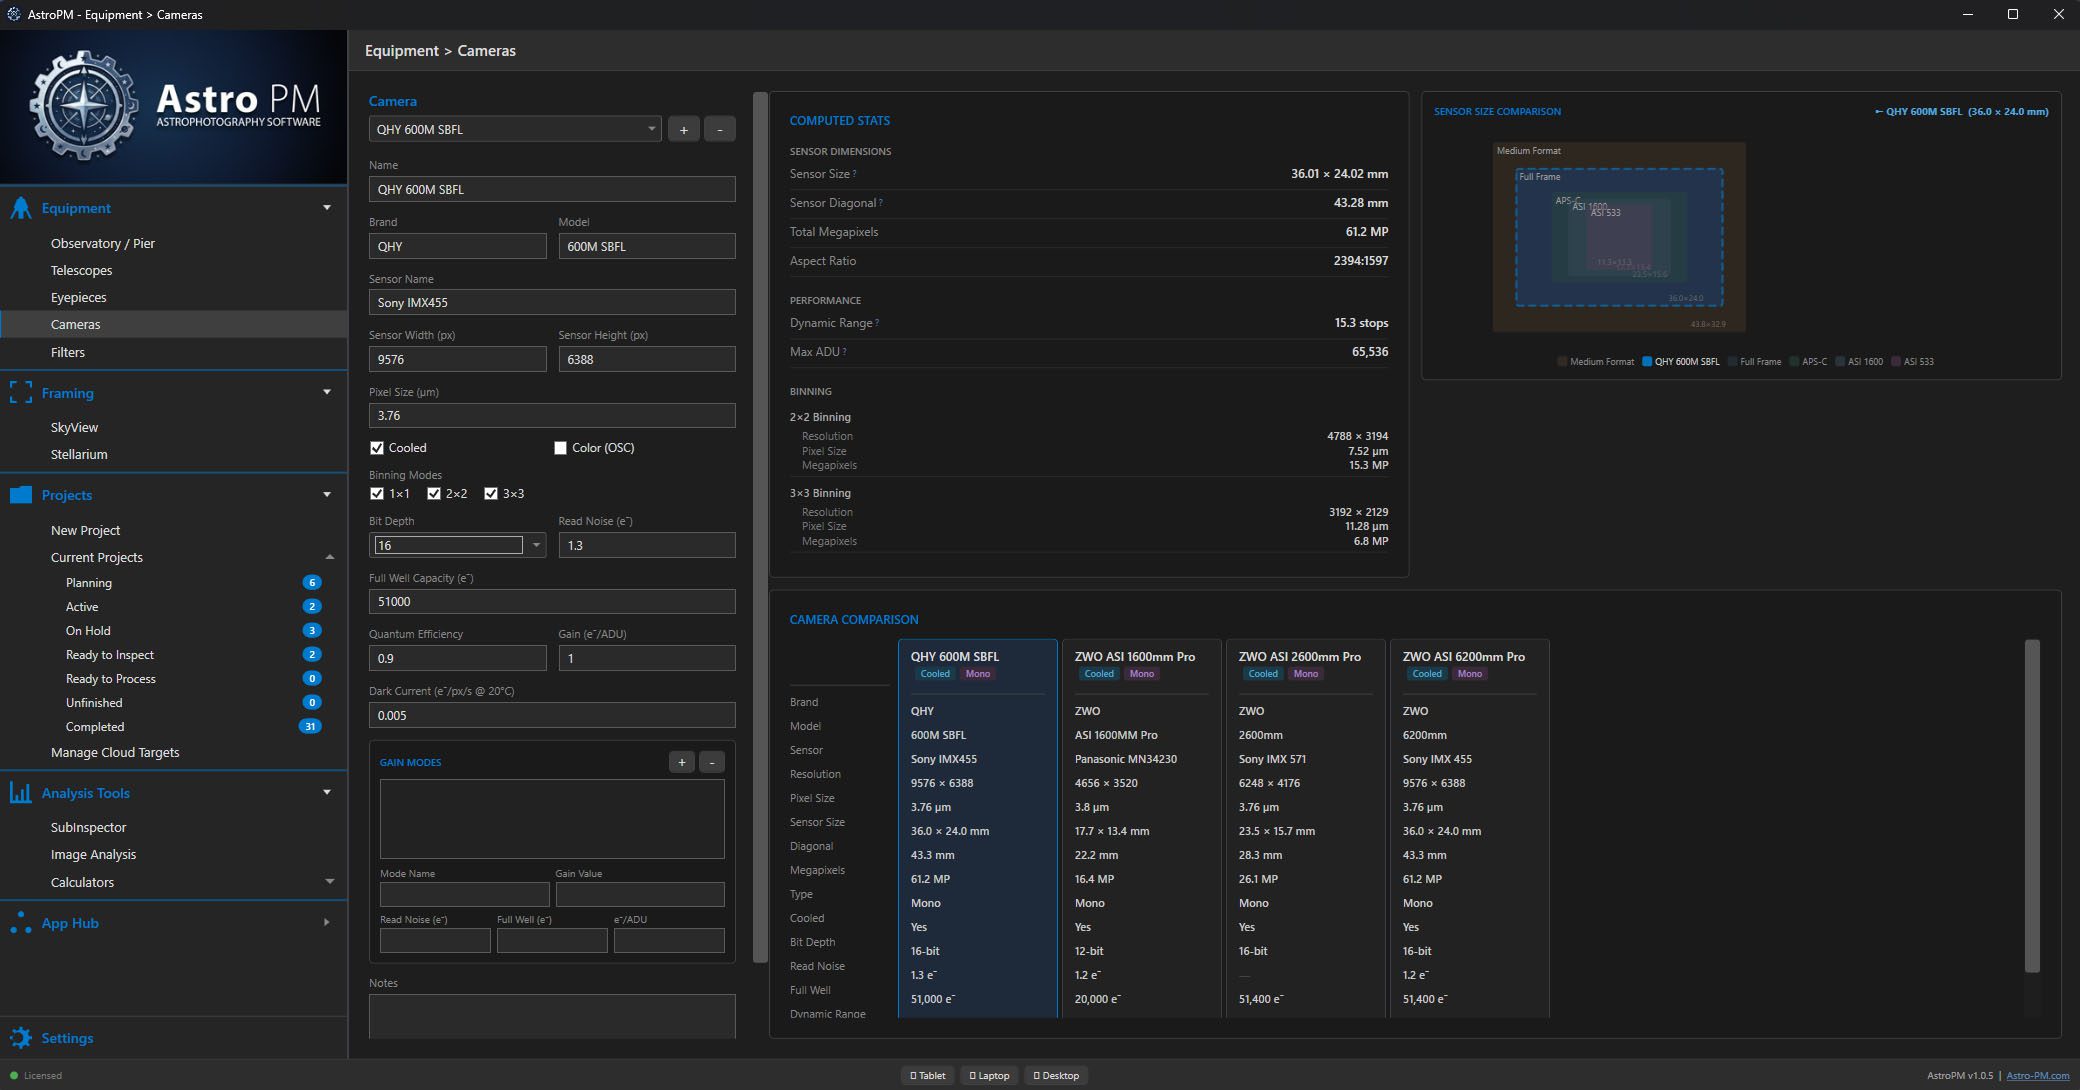This screenshot has width=2080, height=1090.
Task: Open SubInspector in Analysis Tools
Action: click(x=88, y=827)
